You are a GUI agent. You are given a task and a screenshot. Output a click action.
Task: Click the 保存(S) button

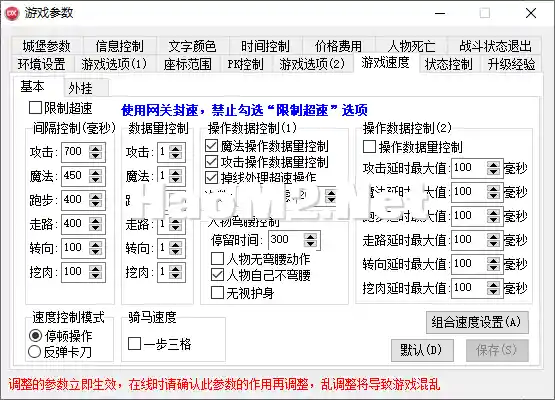click(497, 350)
